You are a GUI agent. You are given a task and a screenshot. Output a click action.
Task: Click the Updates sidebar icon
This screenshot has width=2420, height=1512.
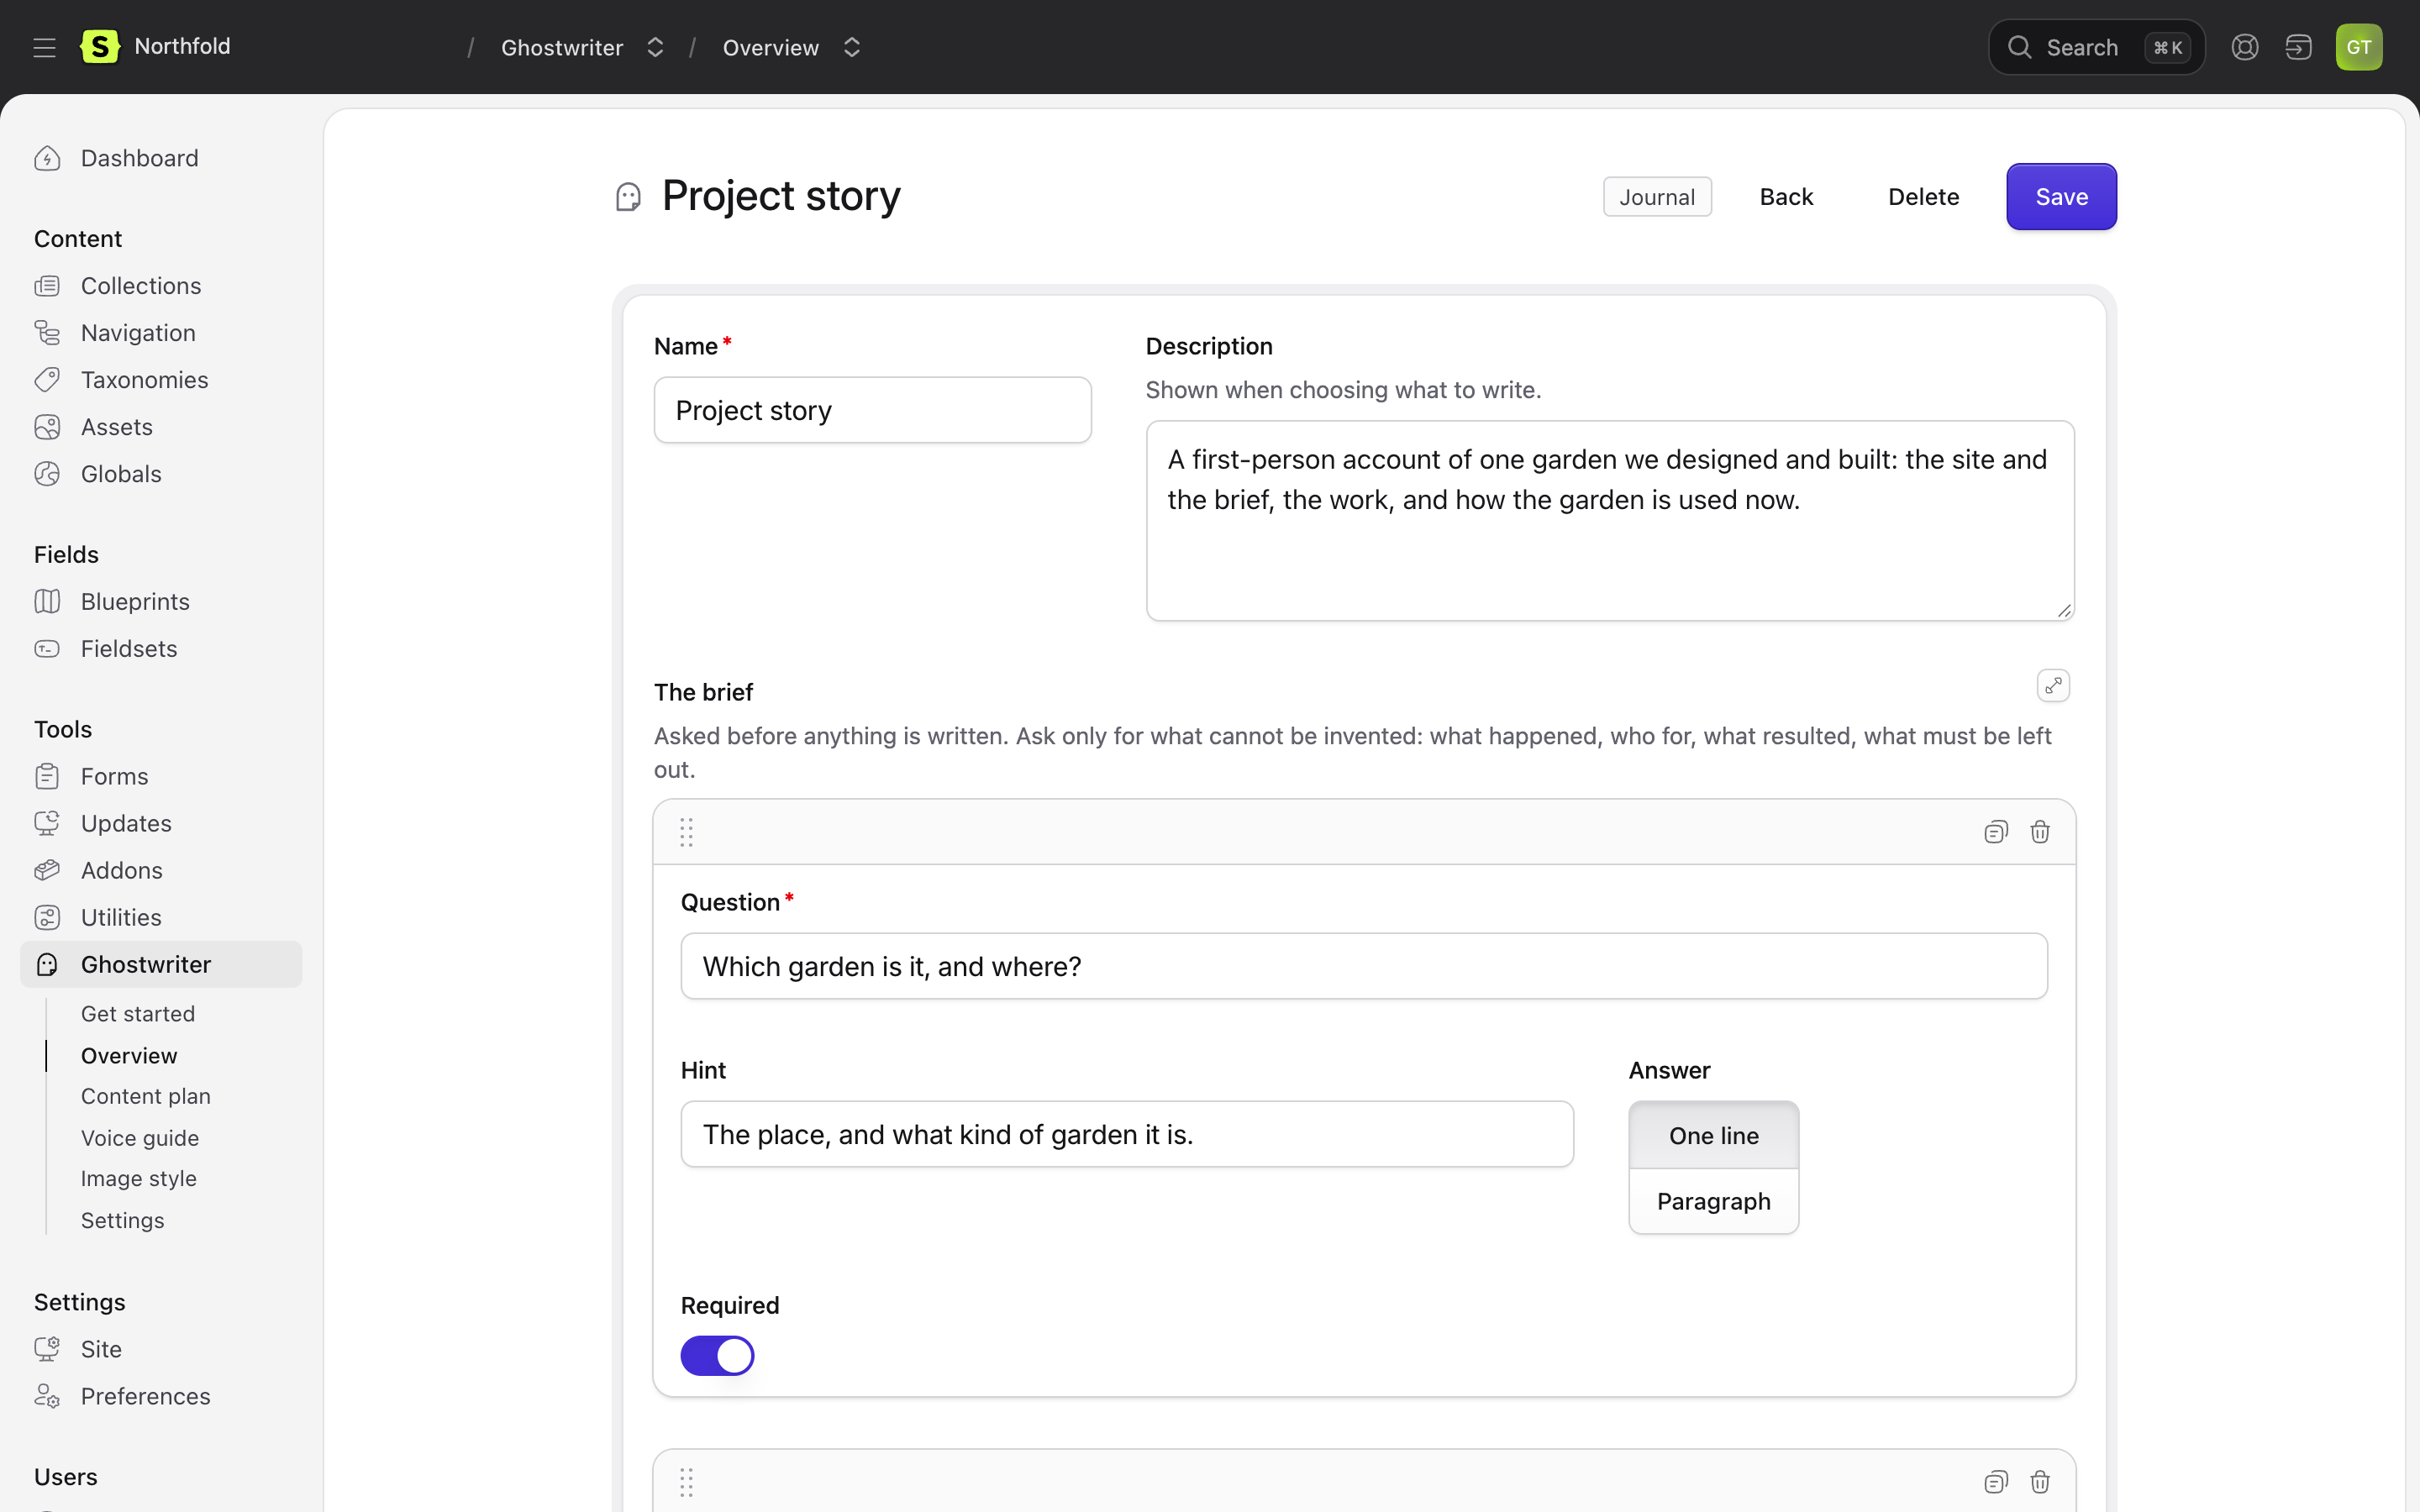click(x=47, y=823)
